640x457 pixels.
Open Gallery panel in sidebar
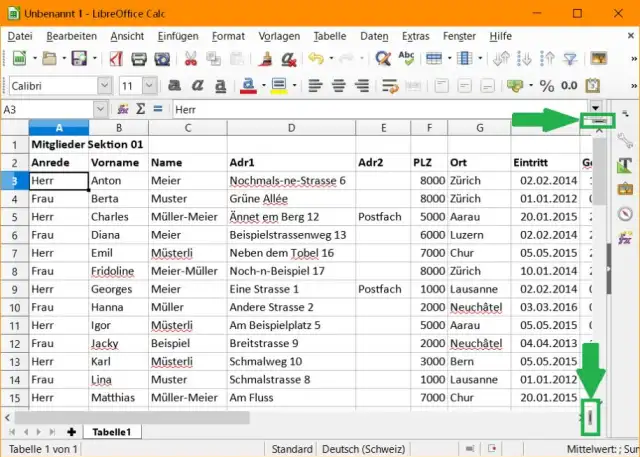pos(626,188)
